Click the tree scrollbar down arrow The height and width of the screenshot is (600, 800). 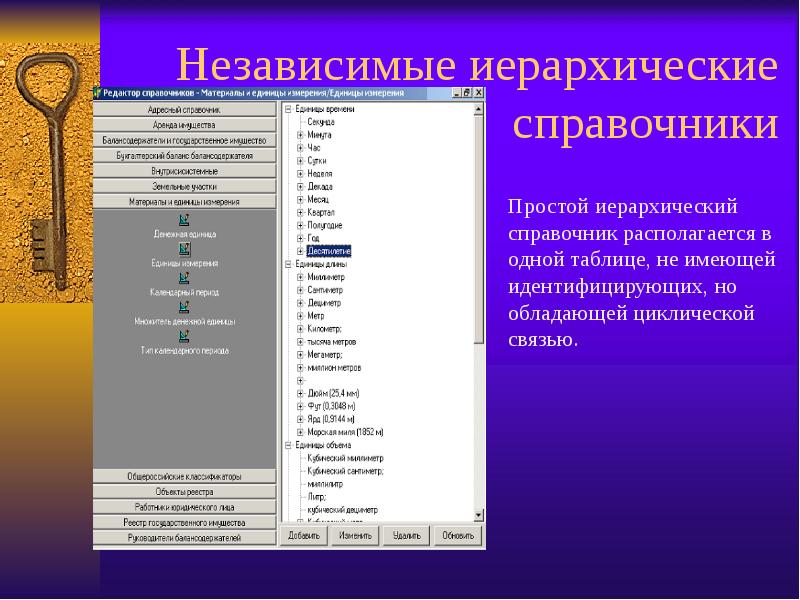tap(479, 517)
